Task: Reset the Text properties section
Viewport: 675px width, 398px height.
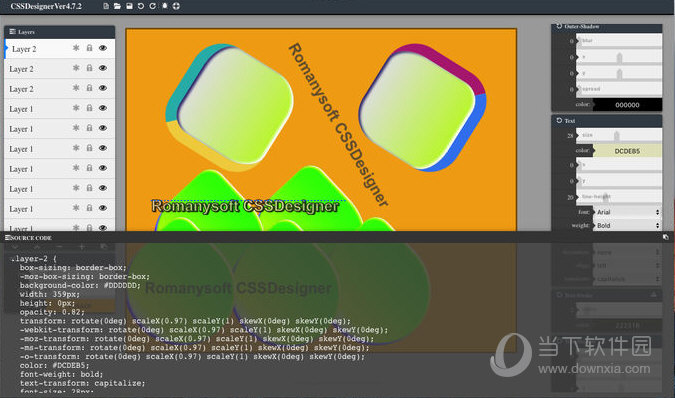Action: [559, 120]
